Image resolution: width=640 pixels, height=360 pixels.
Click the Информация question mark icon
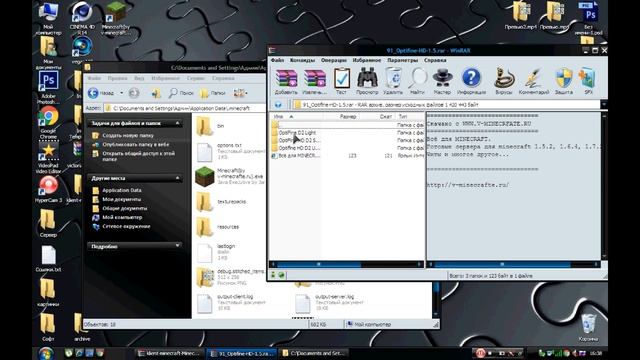point(471,78)
